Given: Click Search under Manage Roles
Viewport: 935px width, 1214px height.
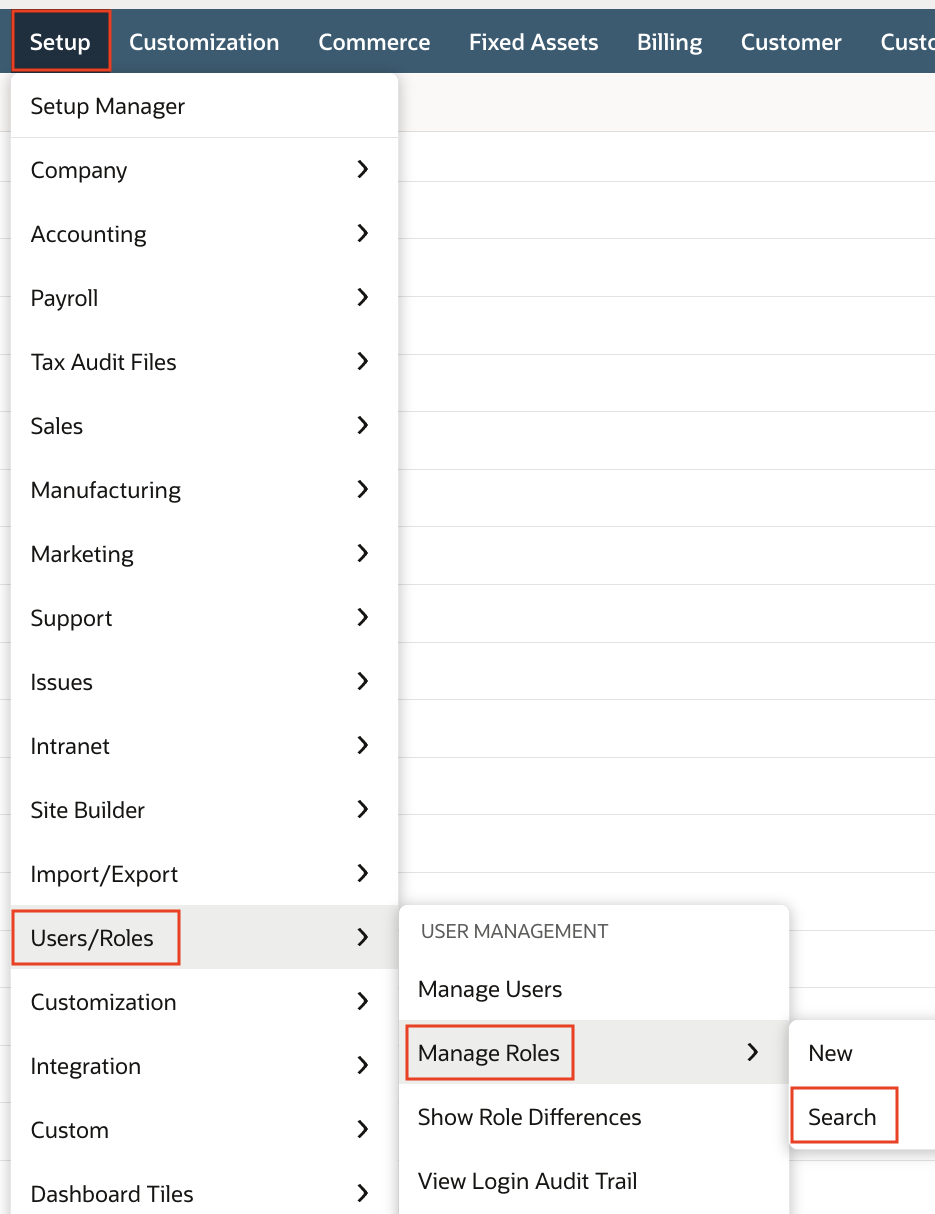Looking at the screenshot, I should (843, 1115).
